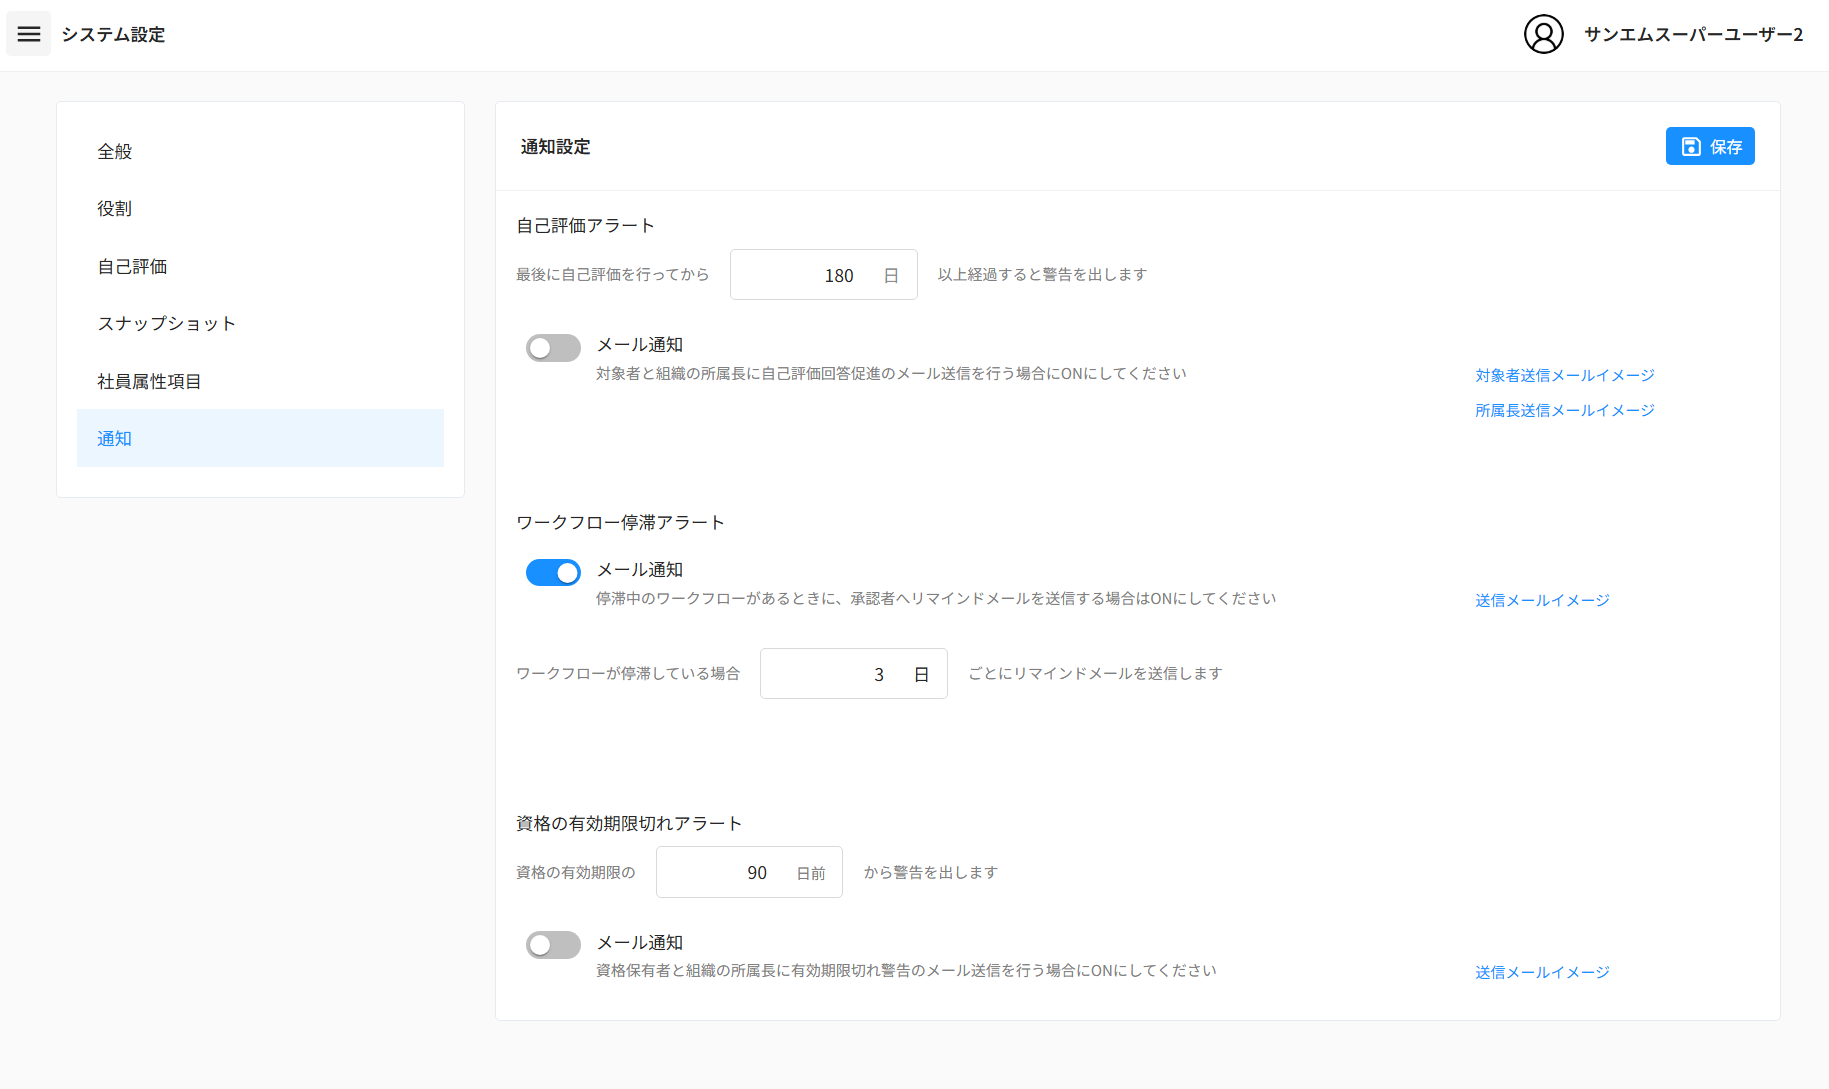Open the hamburger navigation menu
This screenshot has height=1089, width=1829.
29,34
